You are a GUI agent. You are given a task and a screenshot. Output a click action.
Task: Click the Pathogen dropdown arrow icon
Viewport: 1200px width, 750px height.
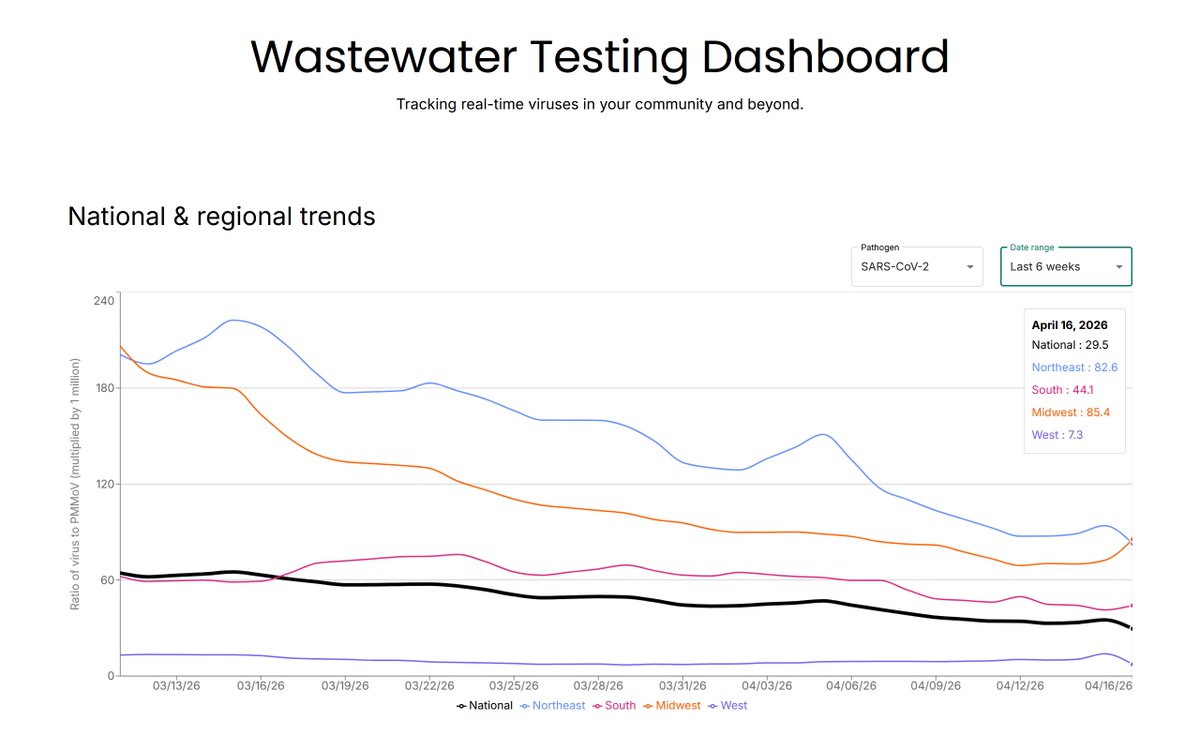pos(969,268)
